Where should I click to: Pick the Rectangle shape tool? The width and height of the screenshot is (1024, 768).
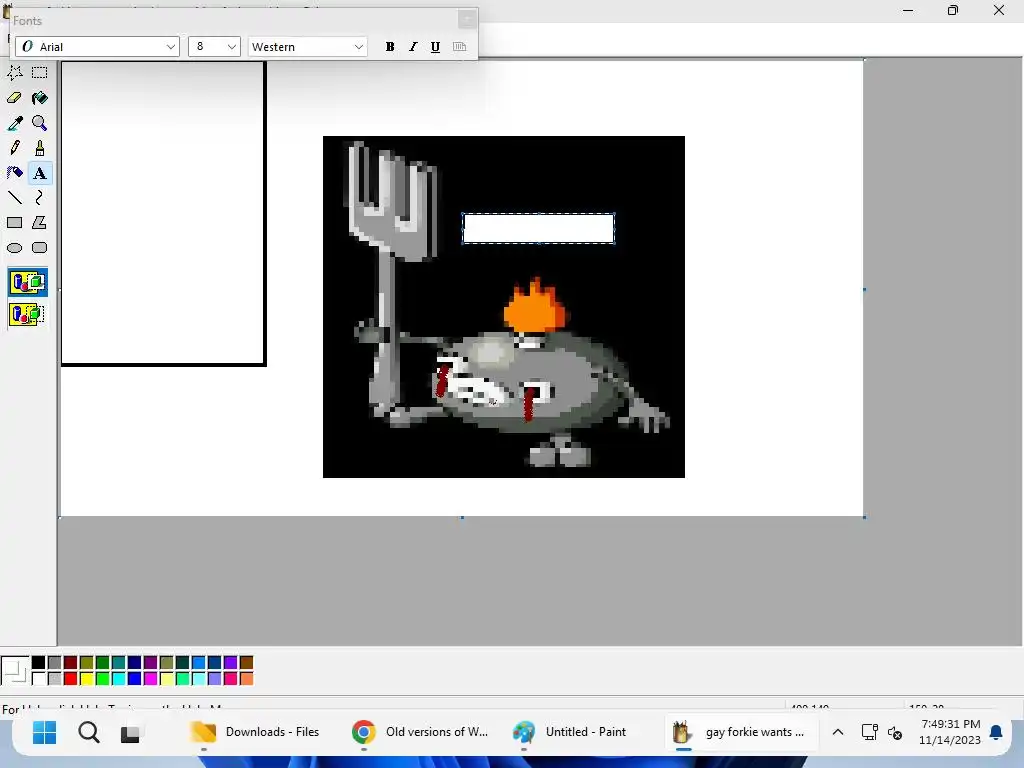pos(14,223)
